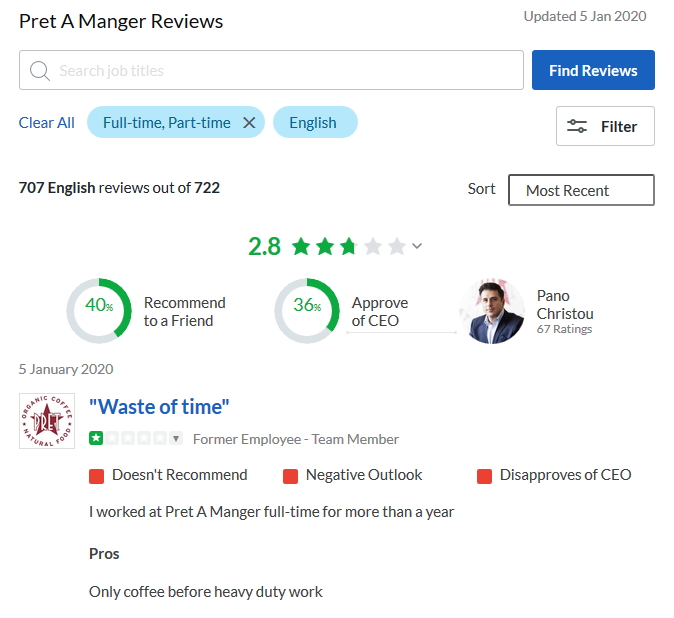Click the Clear All link
The image size is (674, 618).
[47, 123]
